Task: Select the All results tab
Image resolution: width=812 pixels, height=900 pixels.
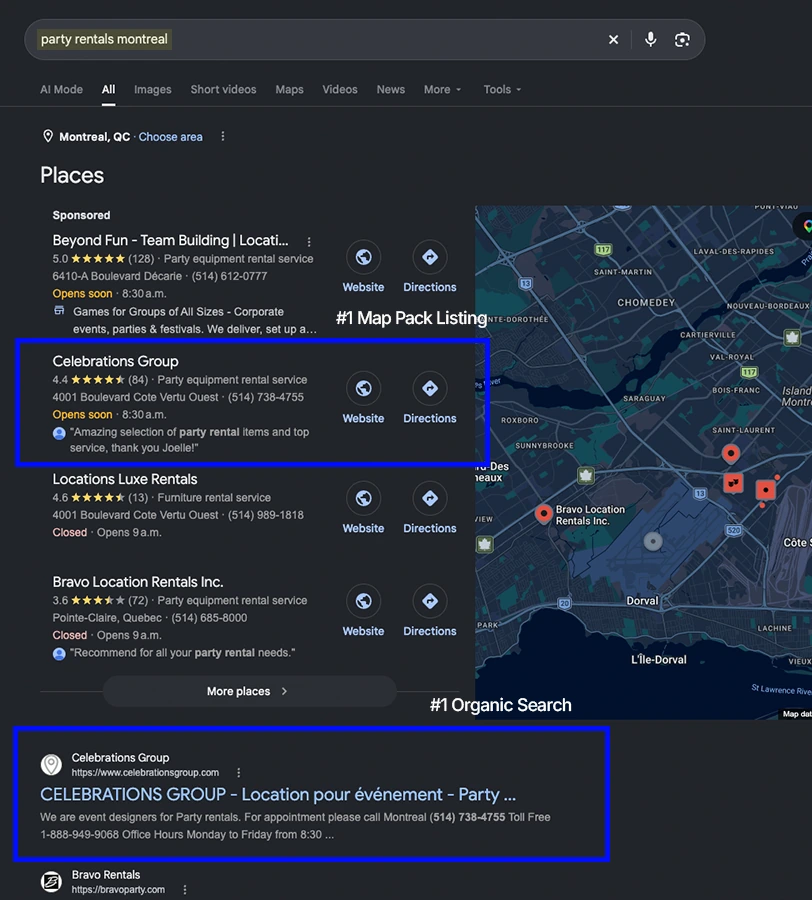Action: [x=108, y=90]
